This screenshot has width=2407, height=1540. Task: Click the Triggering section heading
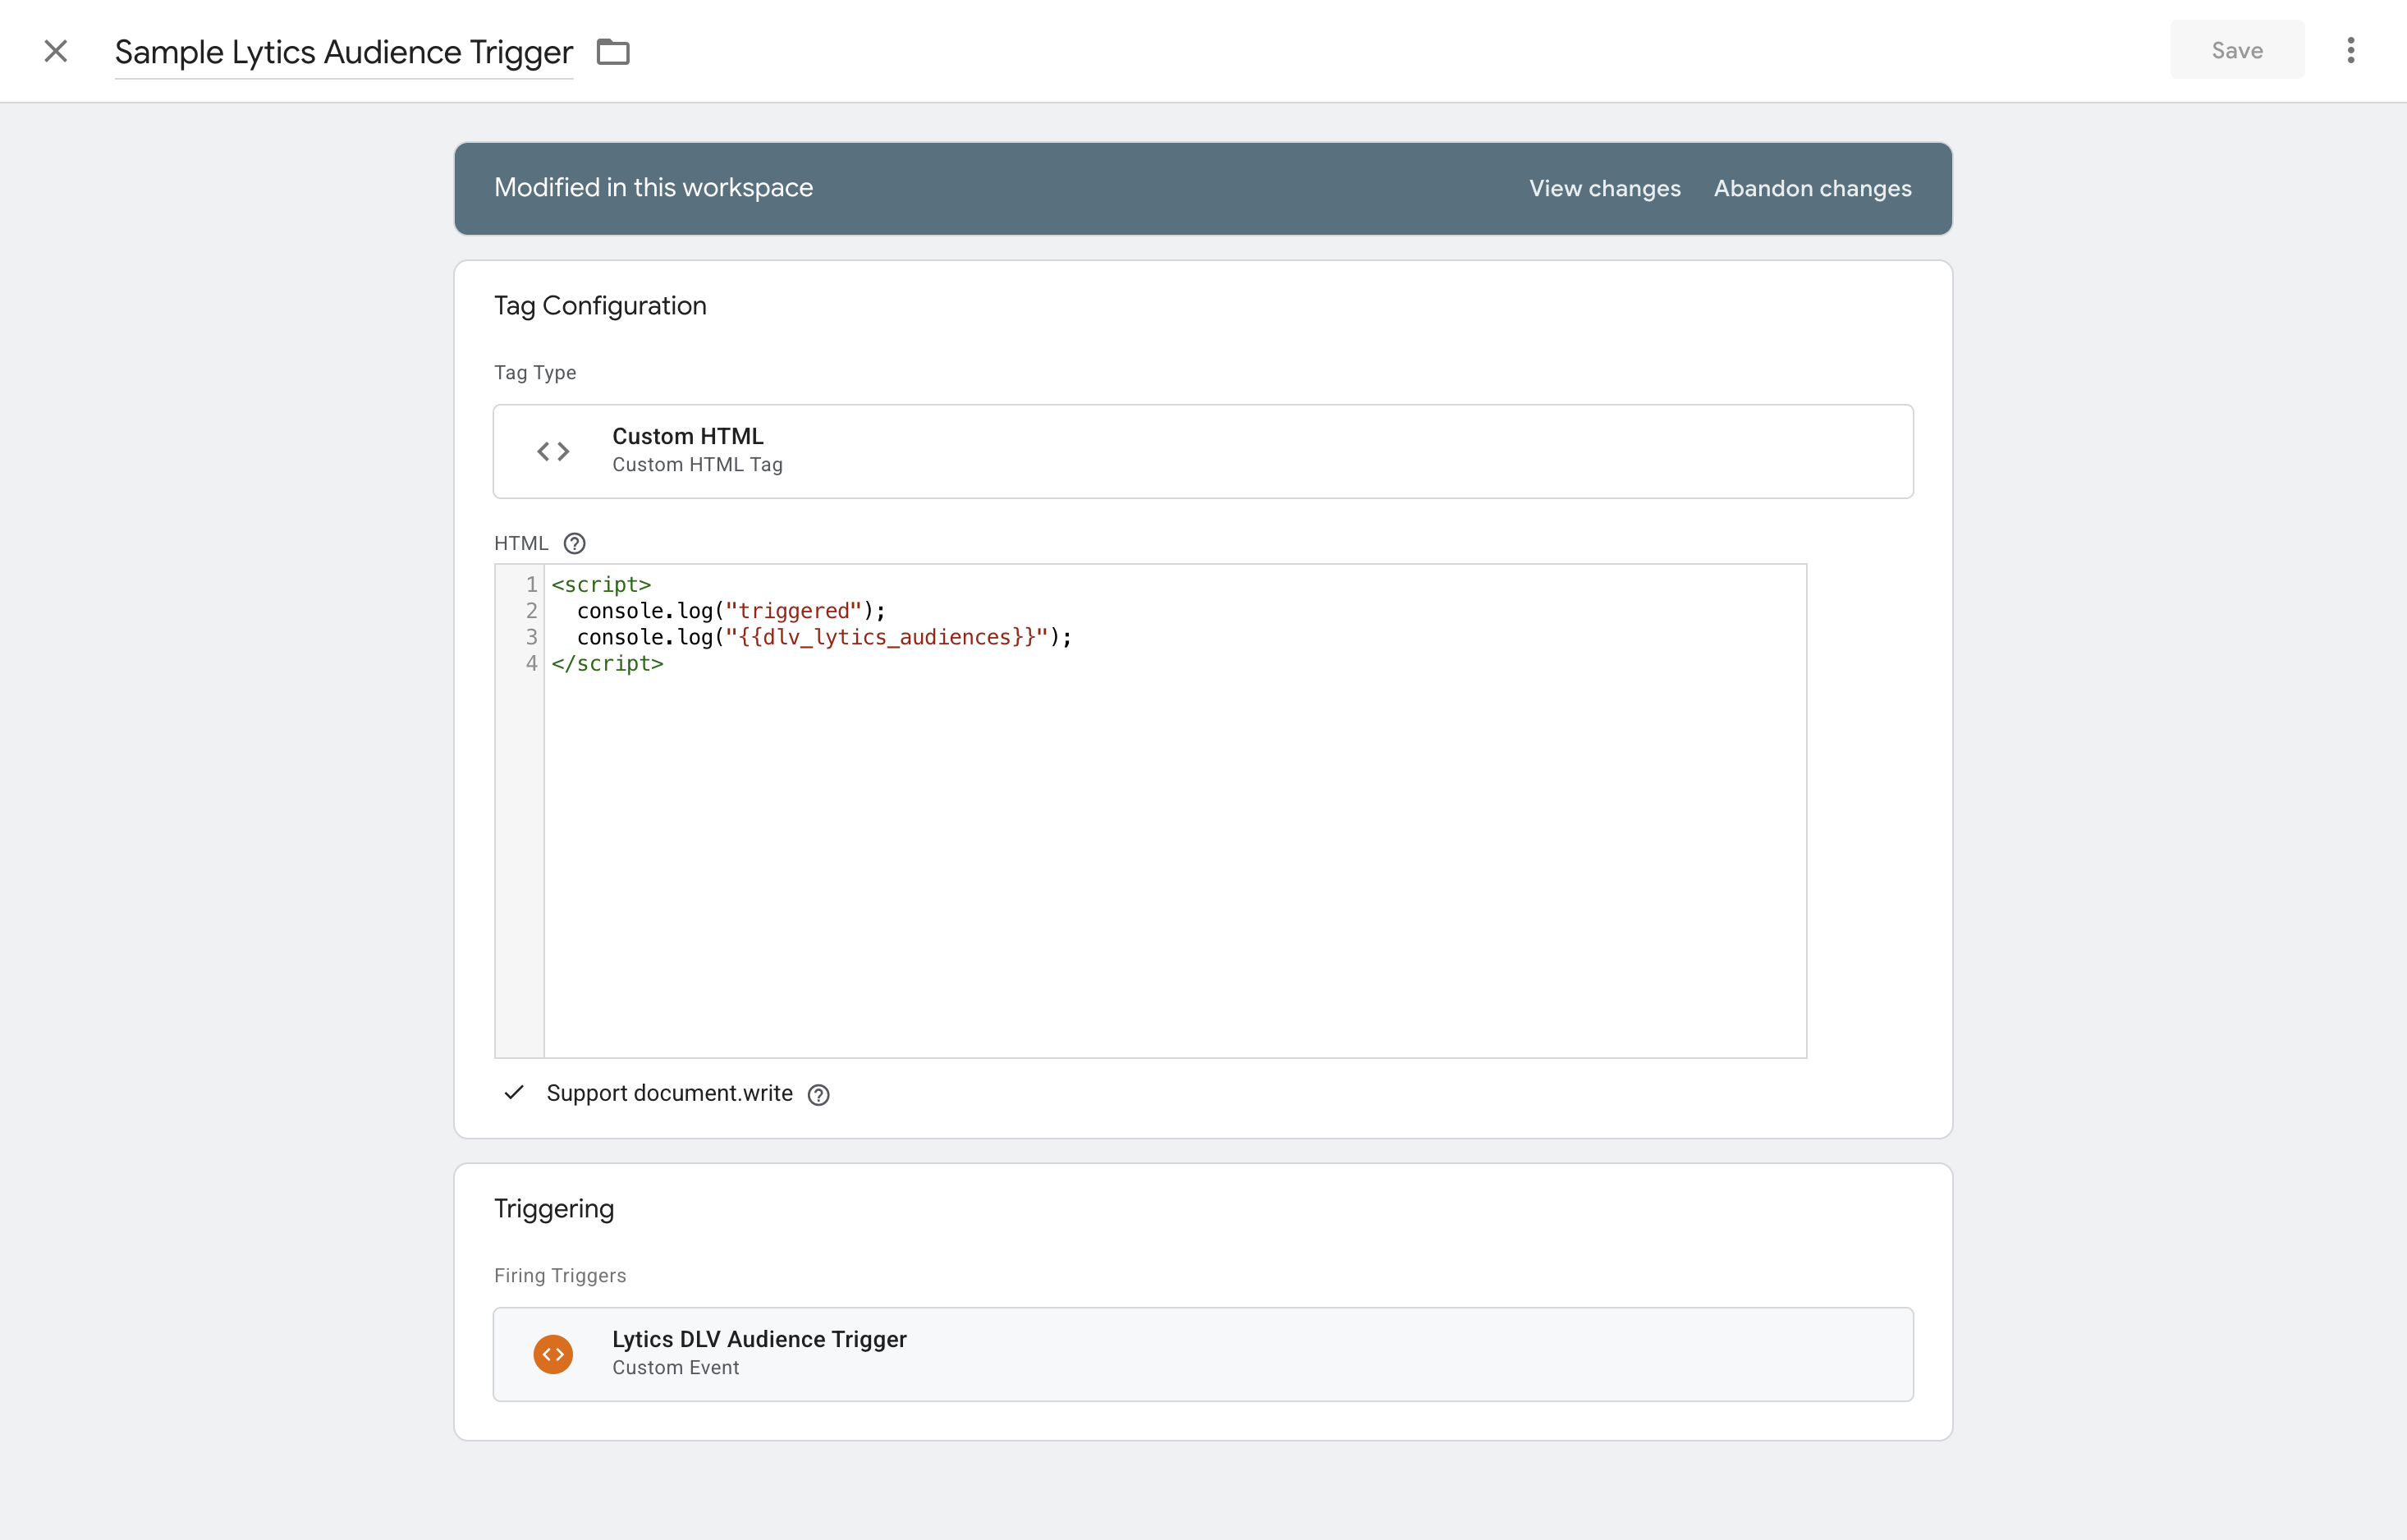554,1208
